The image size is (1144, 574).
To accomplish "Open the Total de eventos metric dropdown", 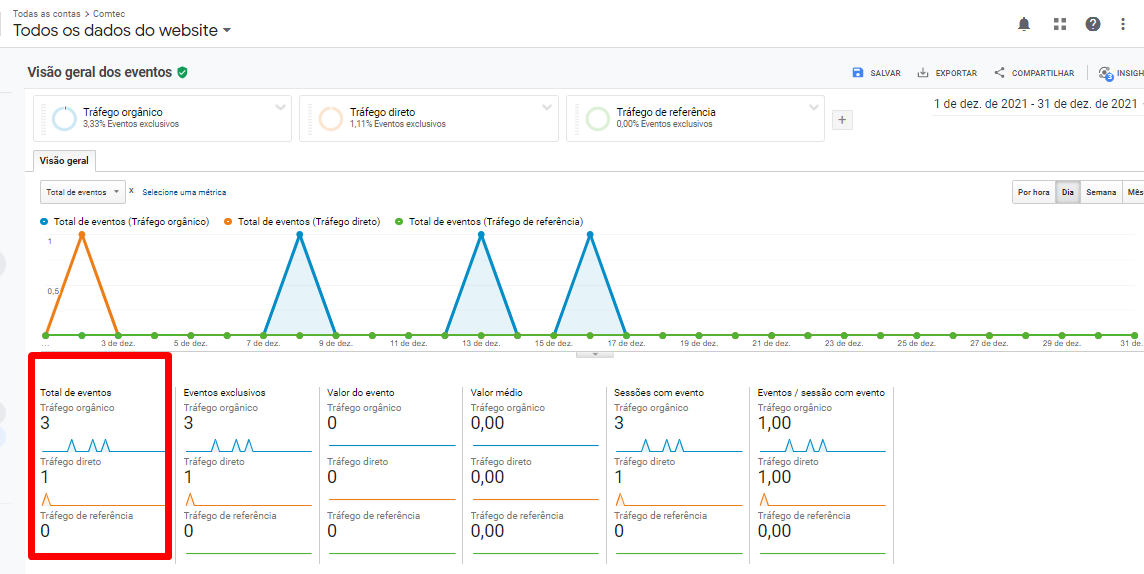I will tap(82, 192).
